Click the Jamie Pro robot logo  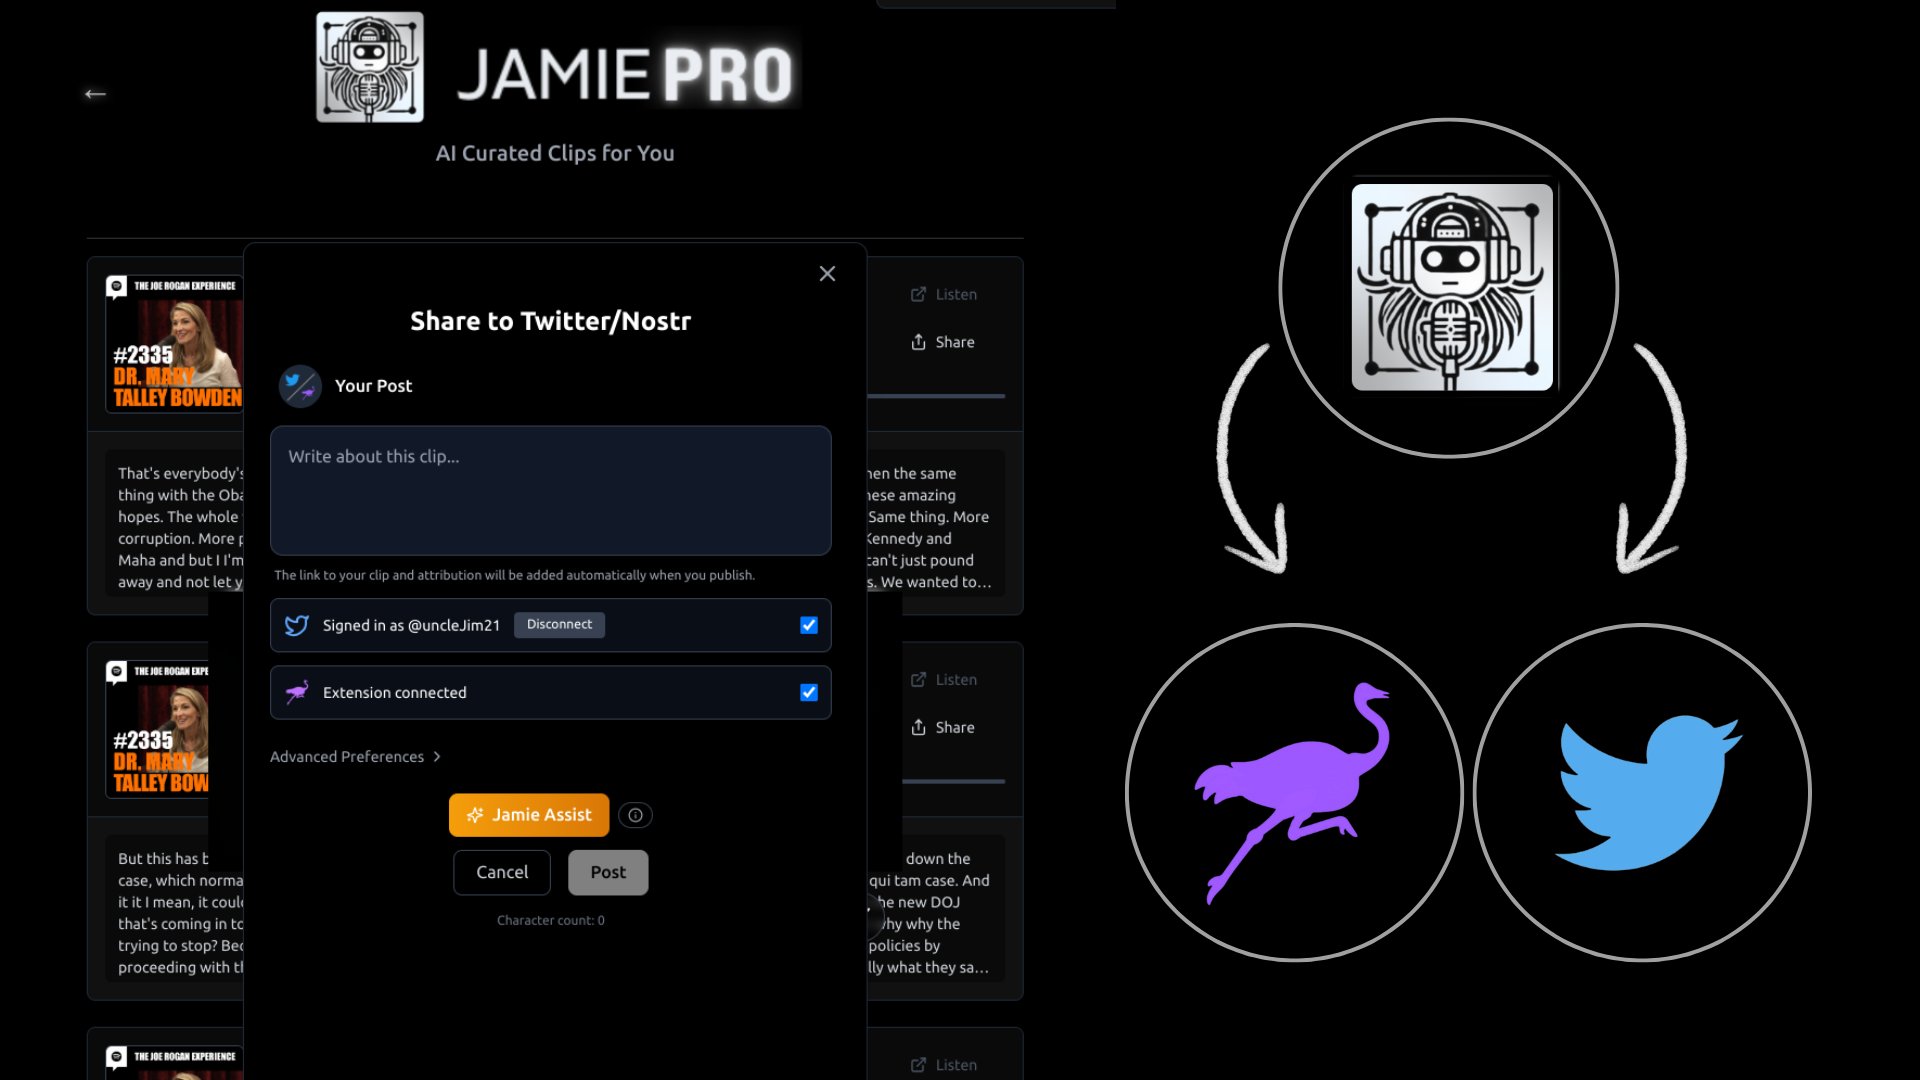[370, 68]
